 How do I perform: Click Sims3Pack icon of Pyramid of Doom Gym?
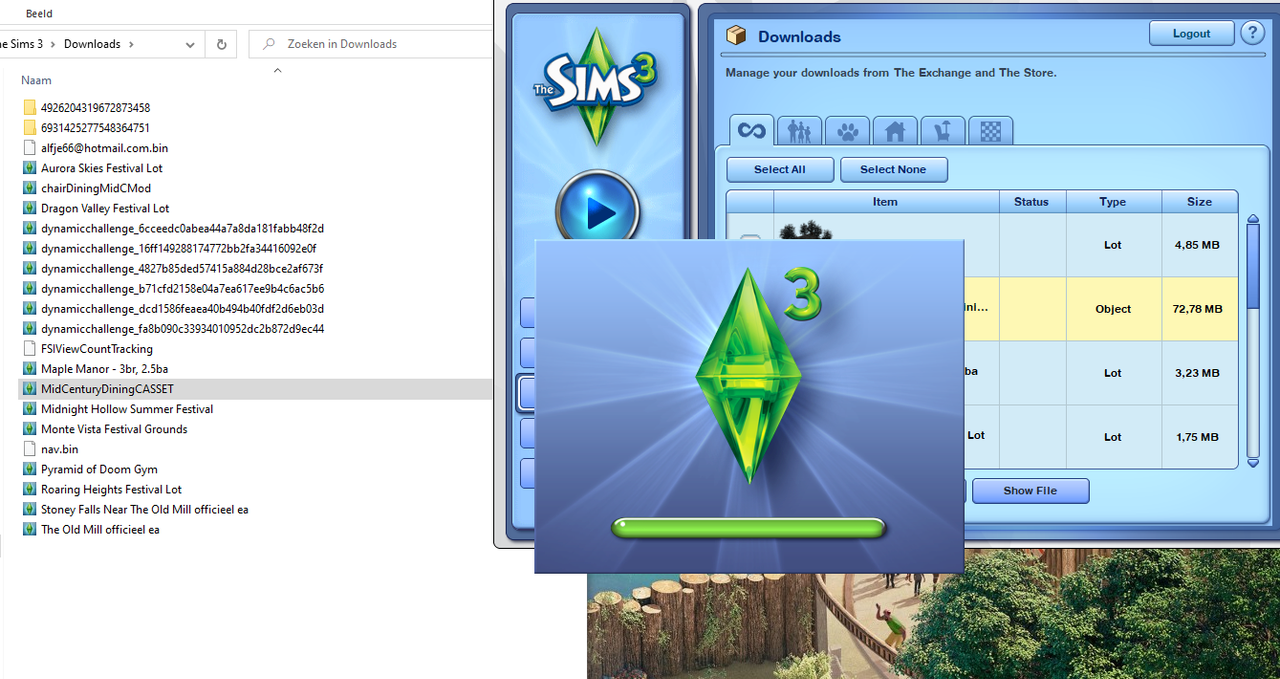pyautogui.click(x=29, y=469)
